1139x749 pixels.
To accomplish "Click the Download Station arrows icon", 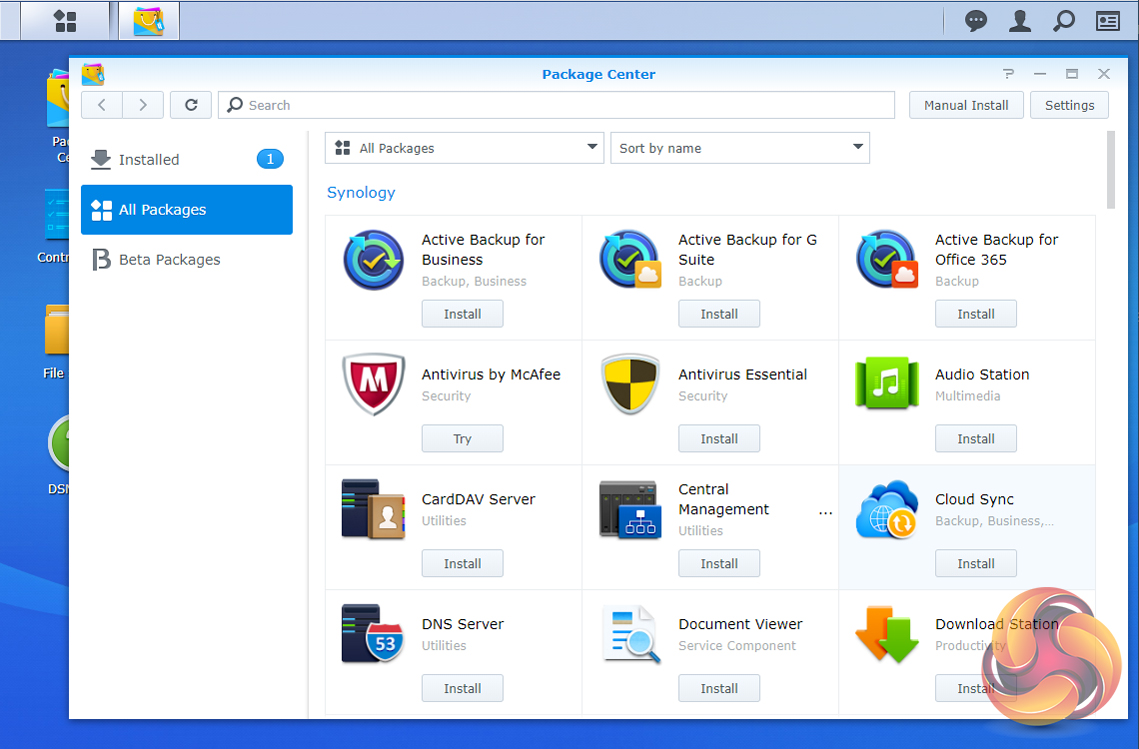I will 886,634.
